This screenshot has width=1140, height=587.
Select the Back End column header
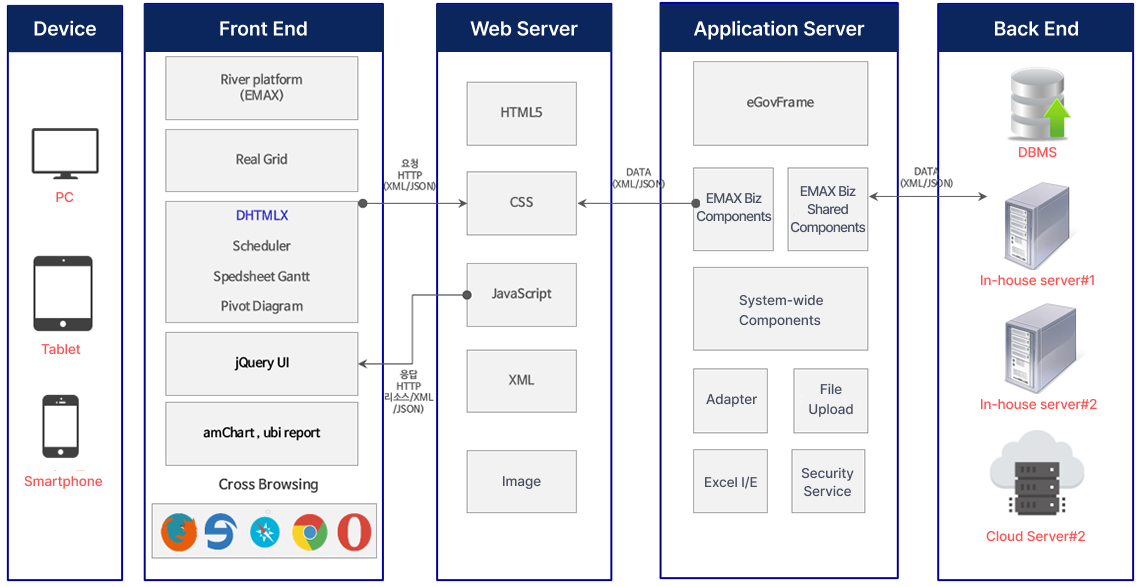tap(1036, 28)
